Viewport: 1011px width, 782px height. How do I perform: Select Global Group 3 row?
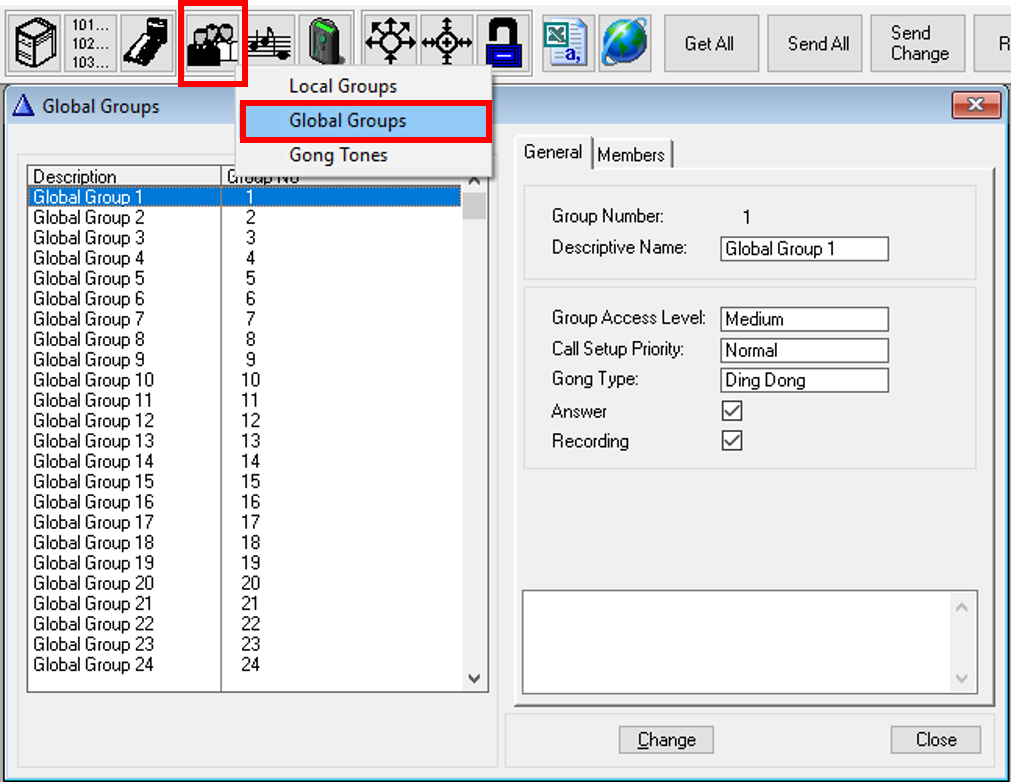coord(245,237)
